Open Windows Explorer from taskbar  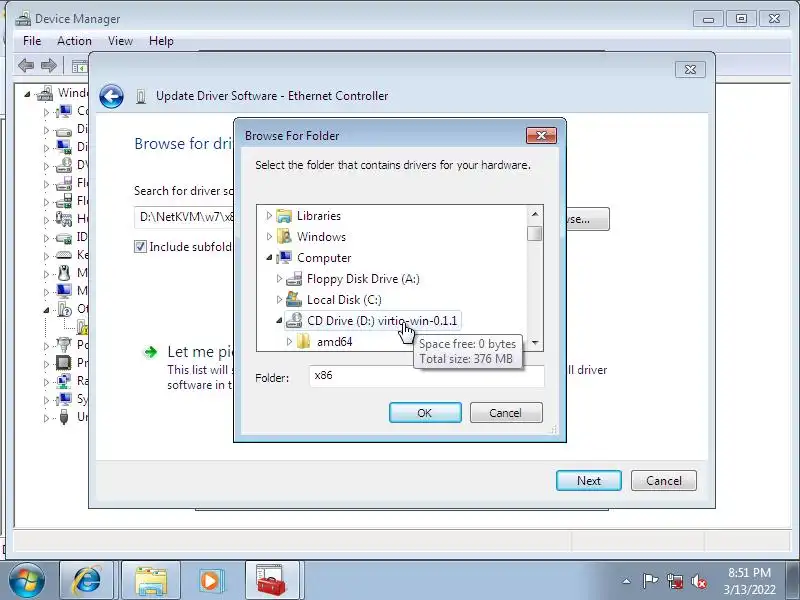(151, 581)
